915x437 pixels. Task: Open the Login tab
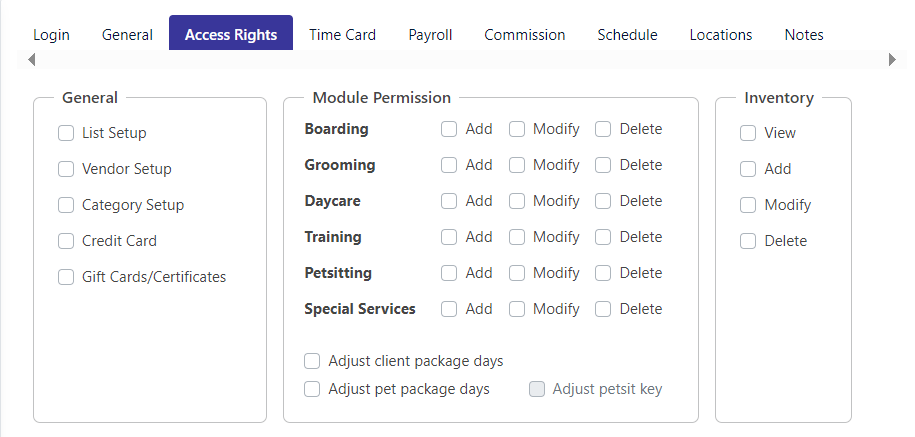pos(51,35)
